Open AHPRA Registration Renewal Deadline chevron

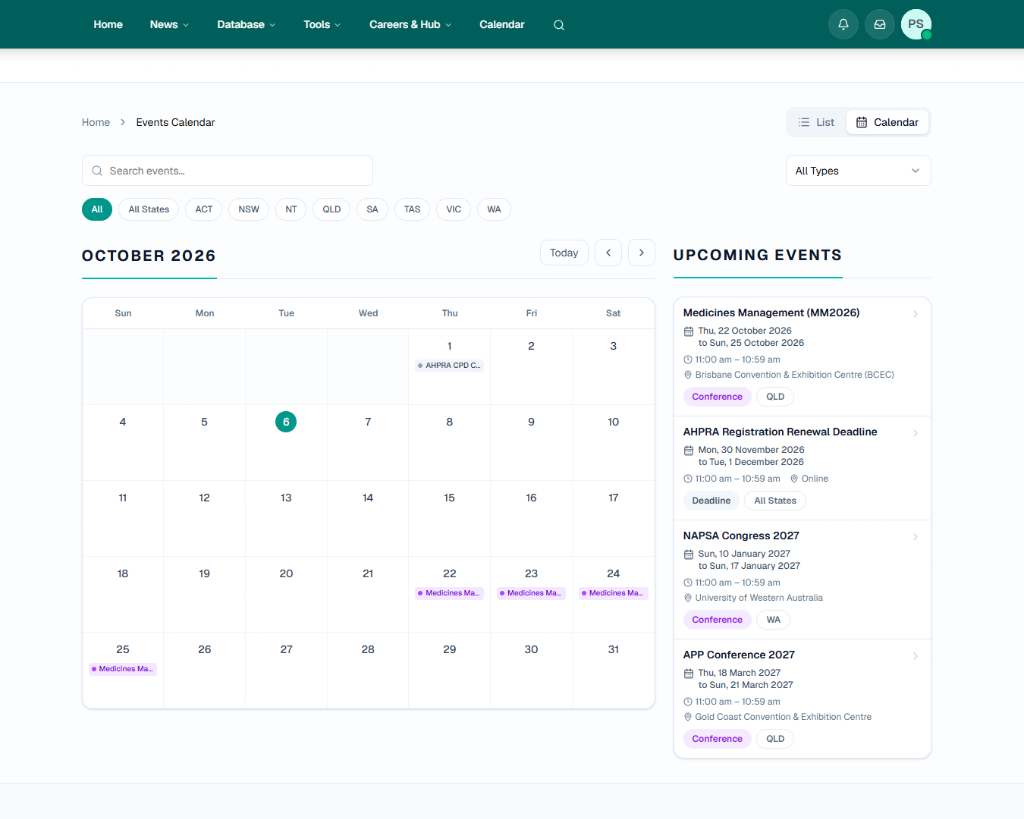[x=915, y=433]
